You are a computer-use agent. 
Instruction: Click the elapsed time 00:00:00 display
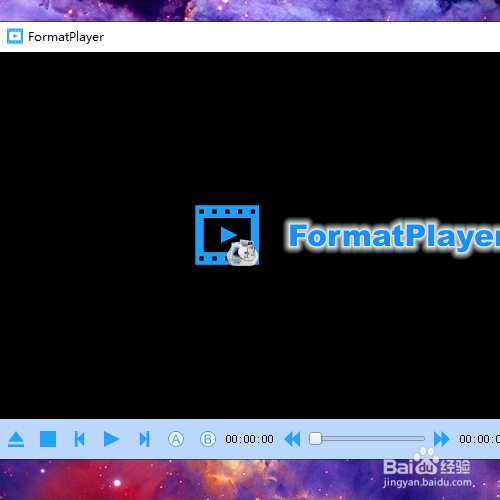pyautogui.click(x=249, y=439)
